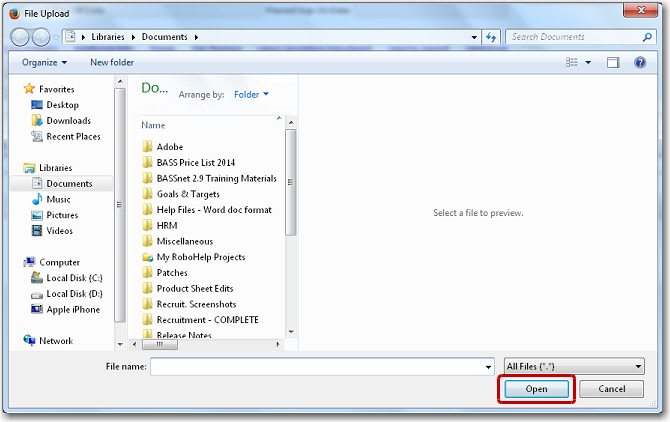Open the Adobe folder
670x422 pixels.
click(x=169, y=147)
